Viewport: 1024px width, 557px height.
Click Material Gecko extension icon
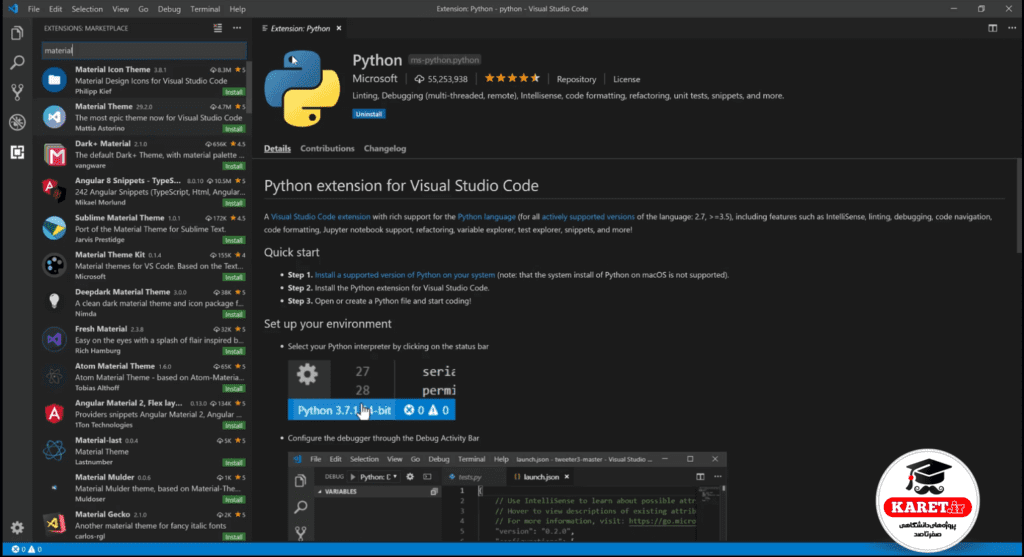(54, 524)
